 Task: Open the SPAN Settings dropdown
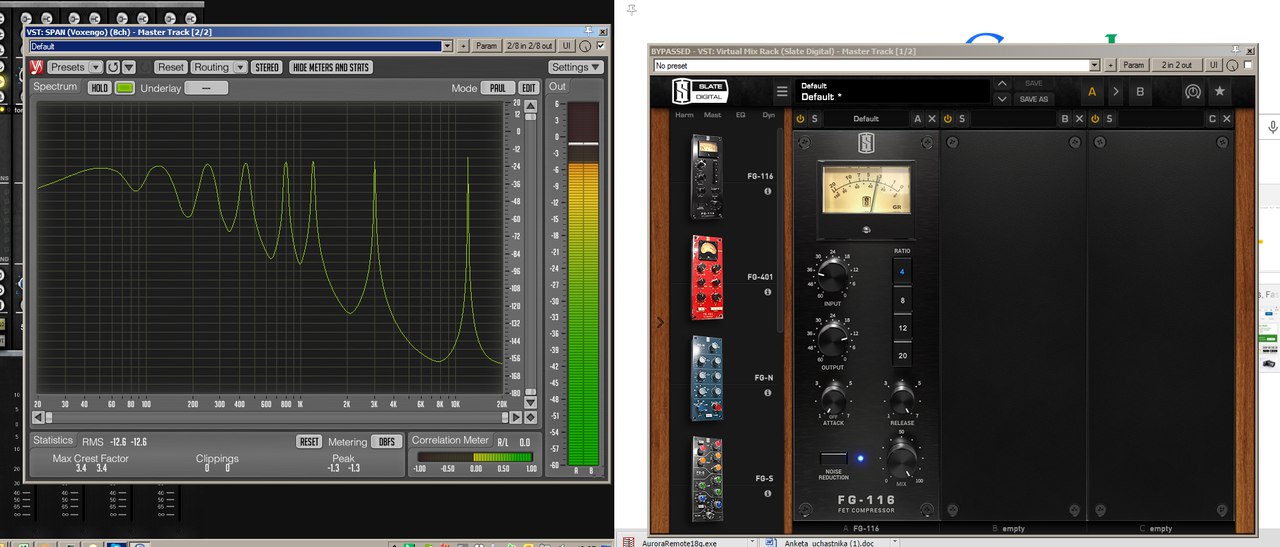click(x=575, y=67)
